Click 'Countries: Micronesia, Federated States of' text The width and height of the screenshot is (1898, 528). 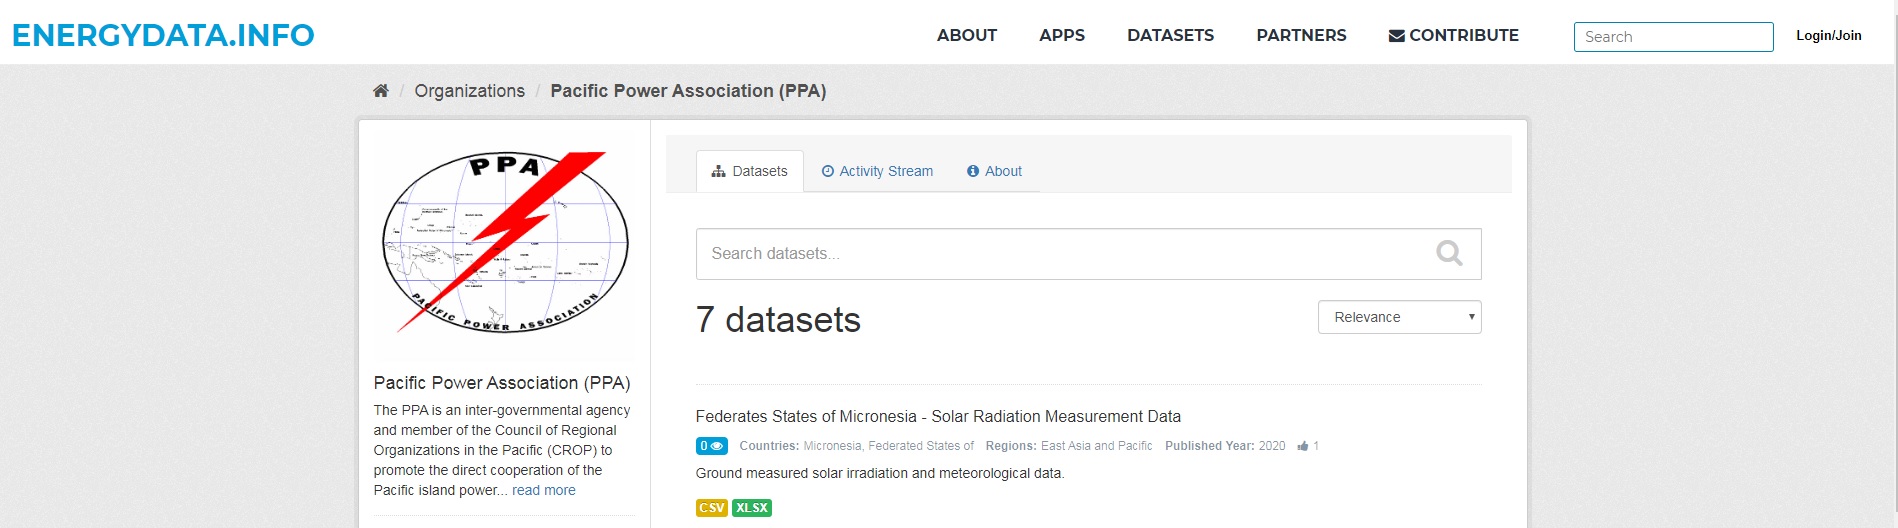click(856, 446)
